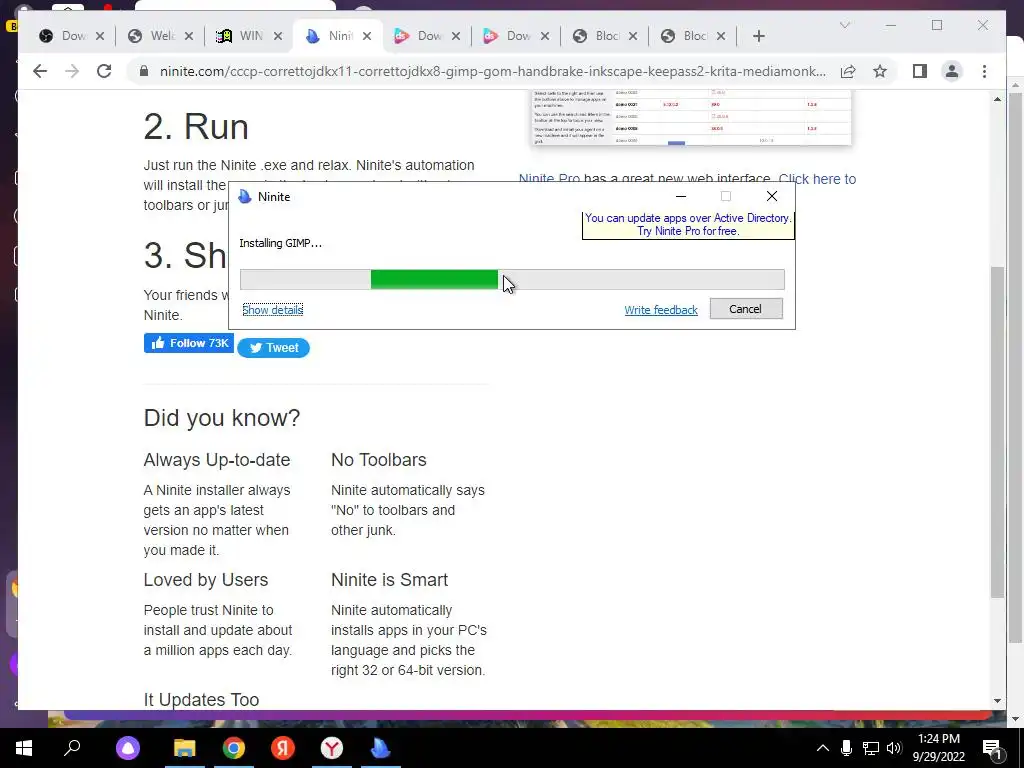1024x768 pixels.
Task: Minimize the Ninite installer dialog
Action: tap(680, 197)
